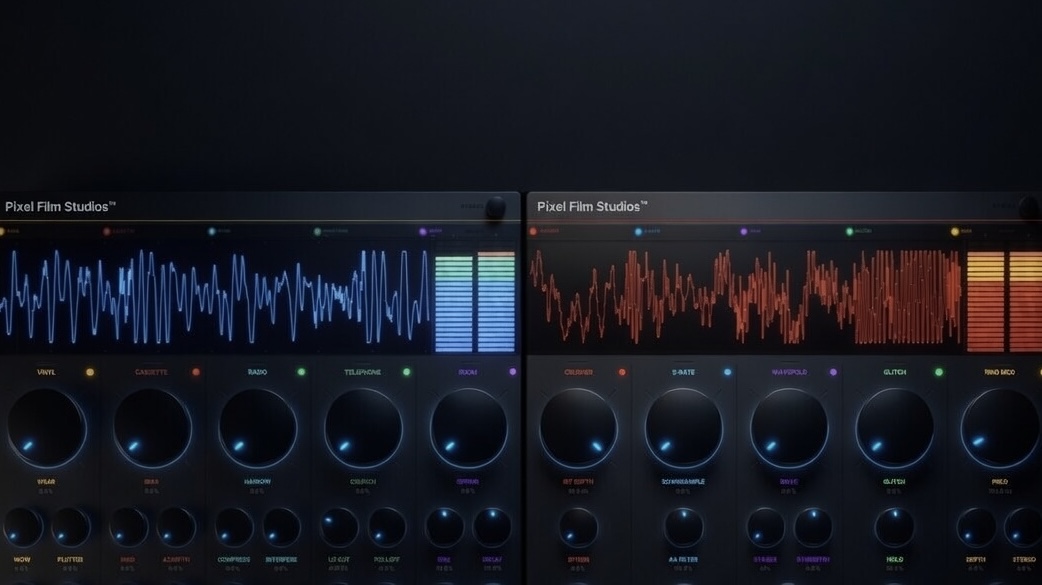The image size is (1042, 585).
Task: Select the yellow dot tab in right panel header row
Action: pos(955,231)
